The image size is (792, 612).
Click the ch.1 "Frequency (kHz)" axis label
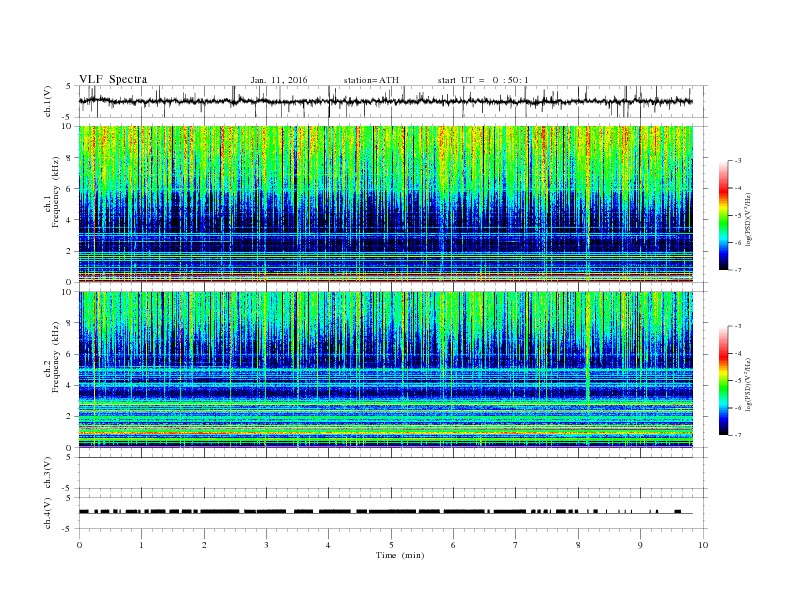(56, 192)
